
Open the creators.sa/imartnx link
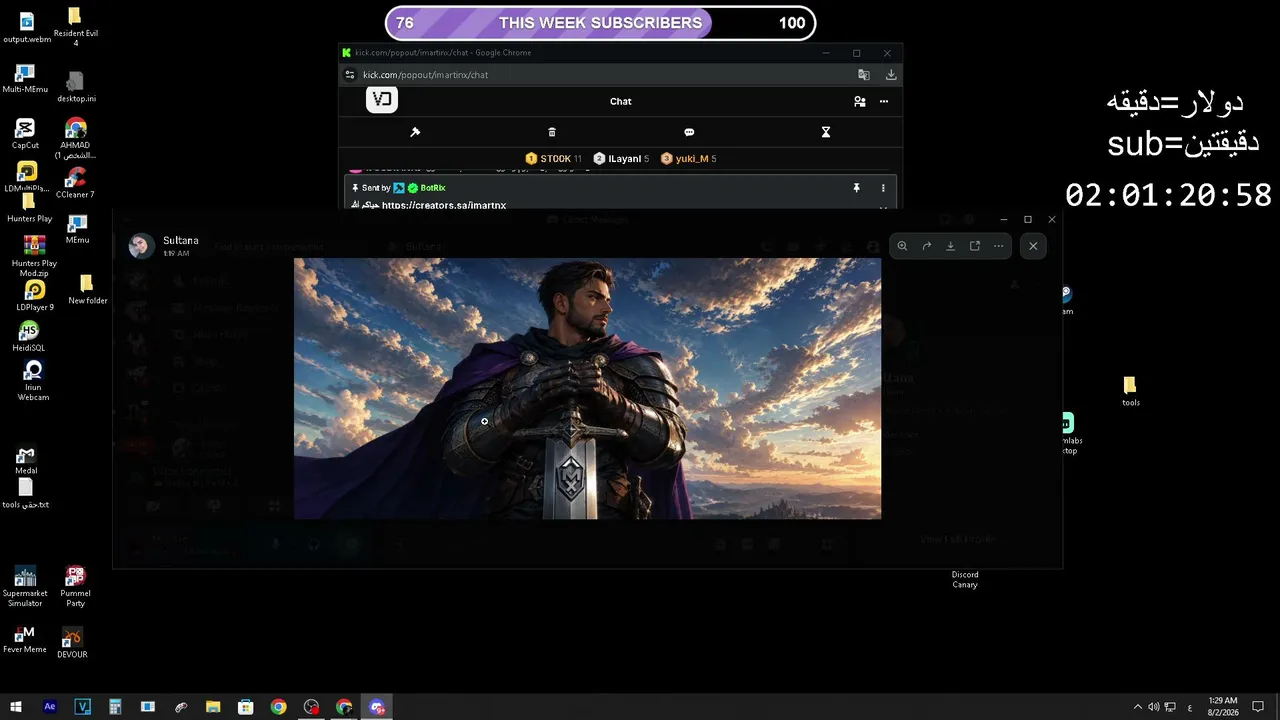[x=444, y=206]
